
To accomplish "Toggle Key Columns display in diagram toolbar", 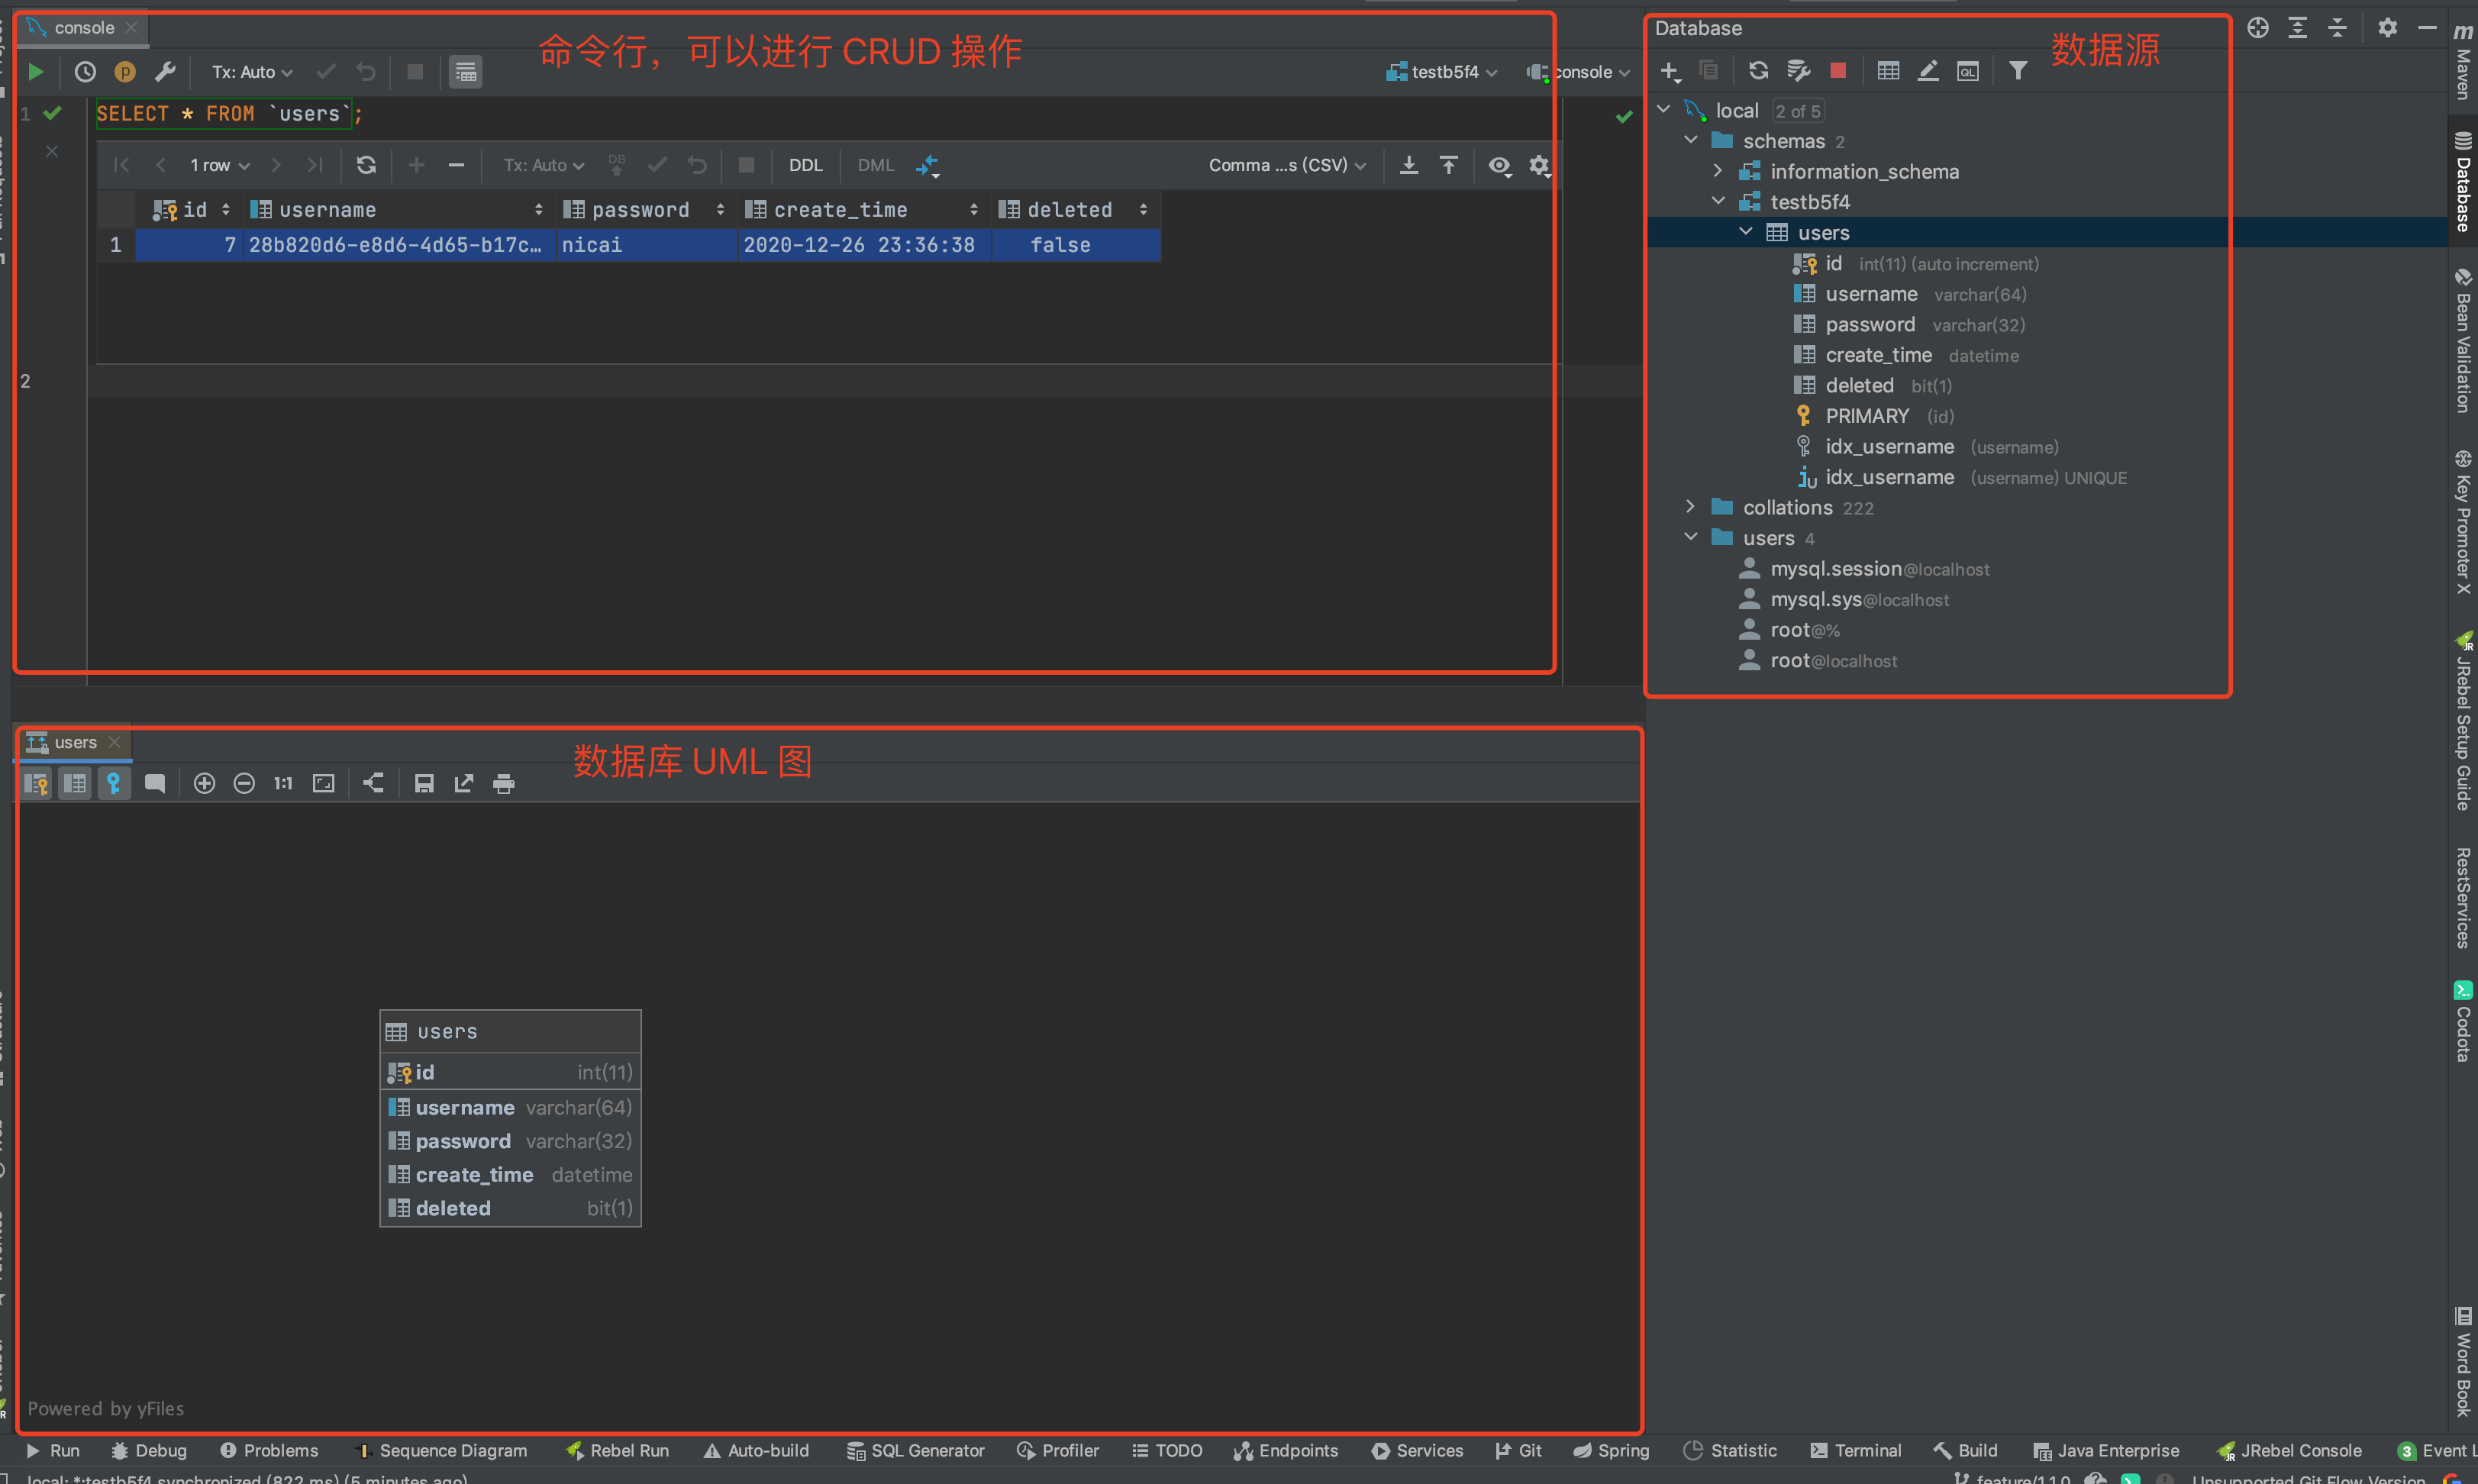I will (36, 783).
